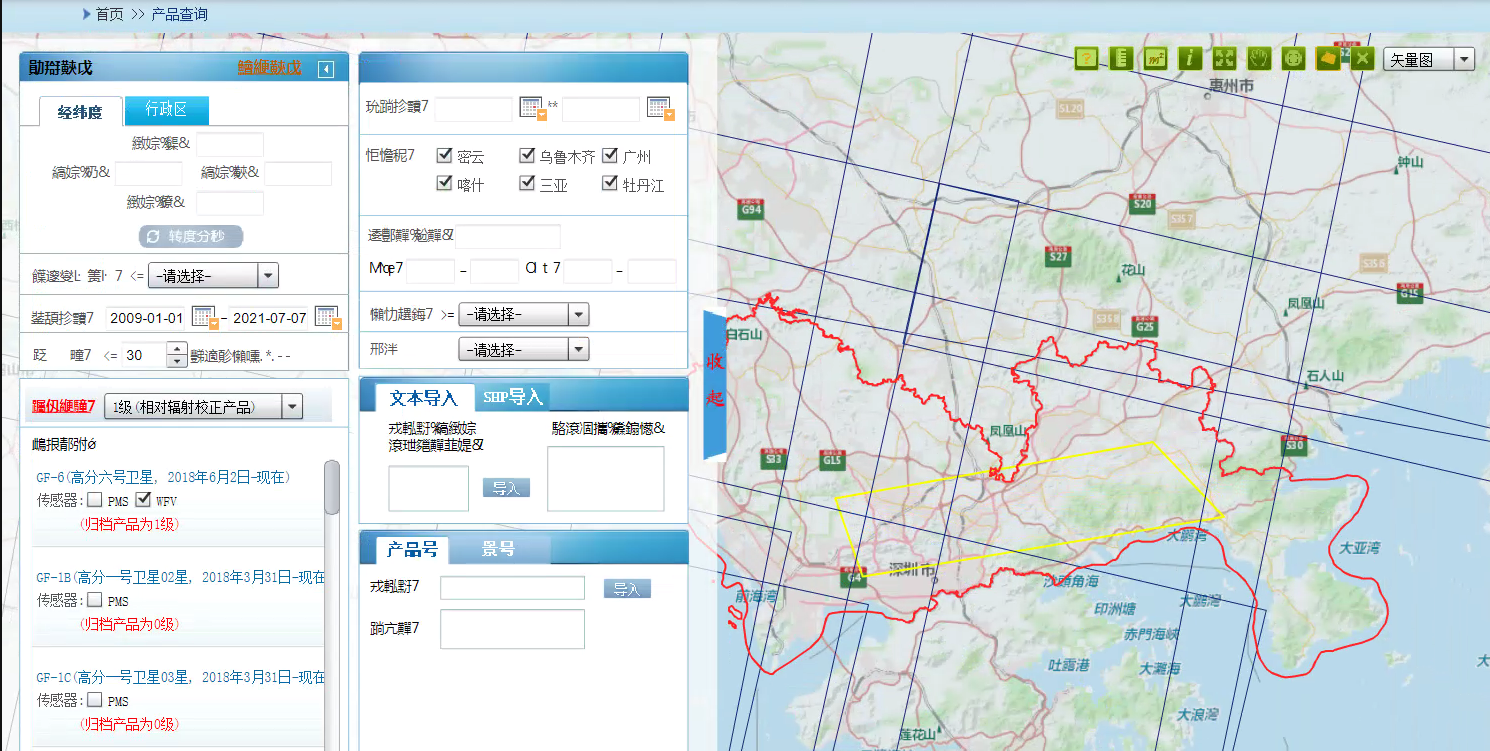Select the pan hand map tool
Viewport: 1490px width, 751px height.
coord(1259,59)
